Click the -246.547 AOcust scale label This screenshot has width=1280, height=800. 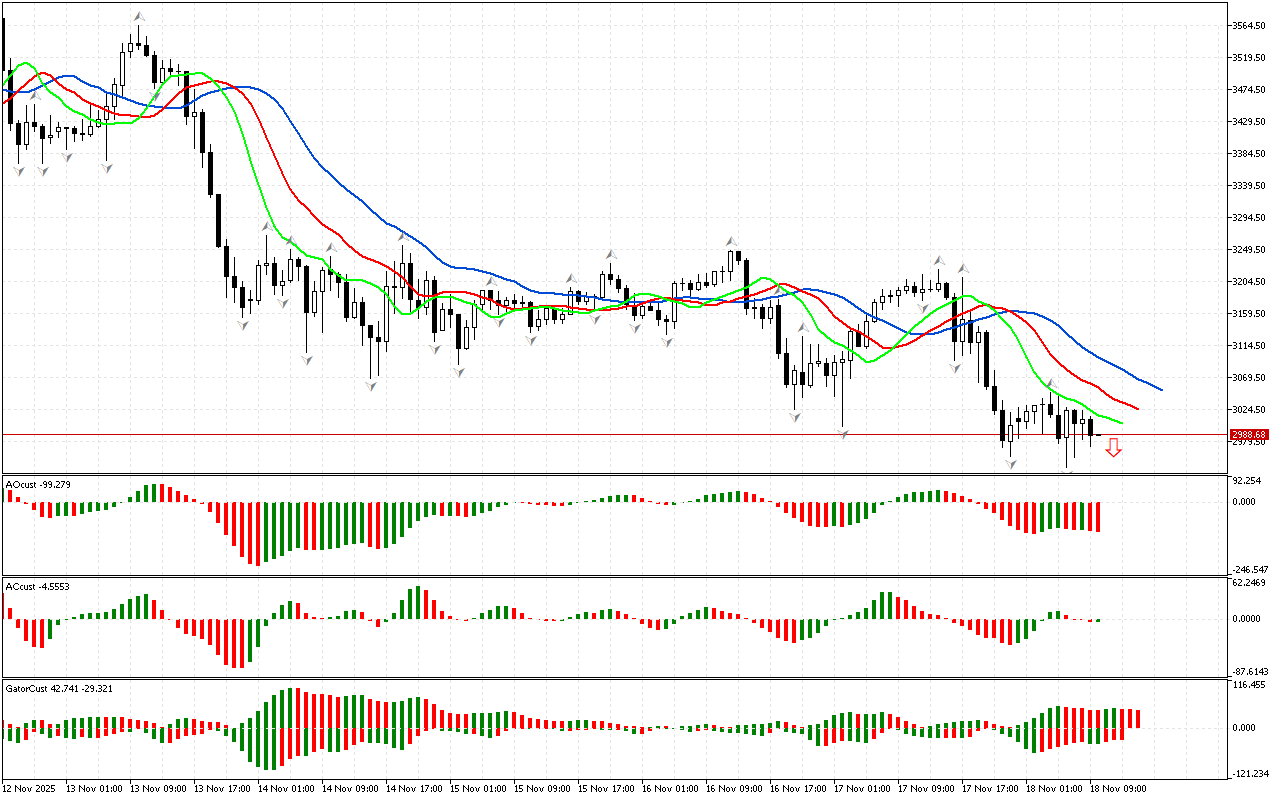click(x=1250, y=569)
